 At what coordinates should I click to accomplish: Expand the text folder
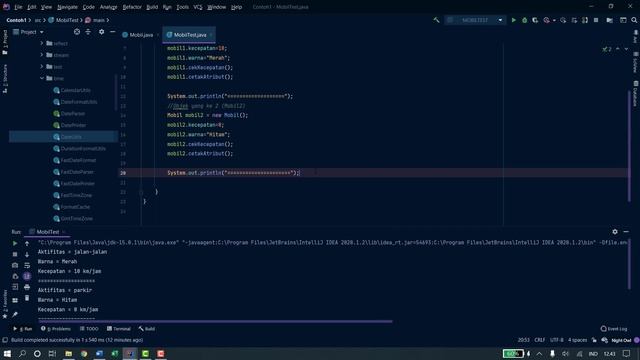[x=42, y=67]
